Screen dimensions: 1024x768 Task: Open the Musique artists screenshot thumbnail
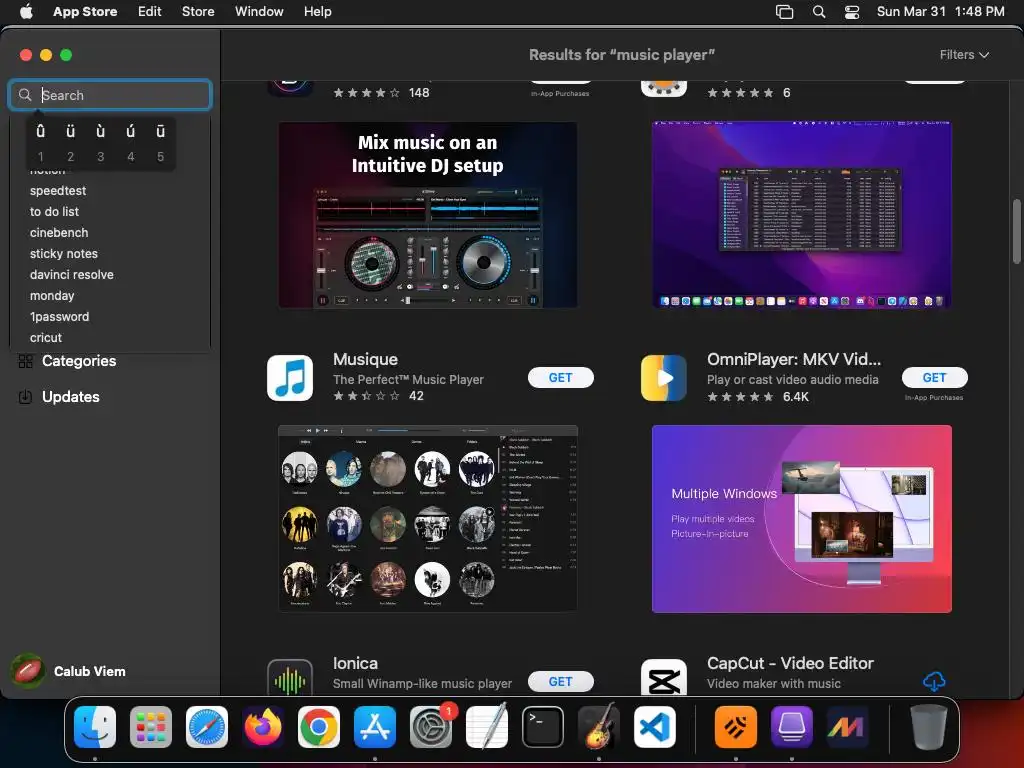(428, 519)
